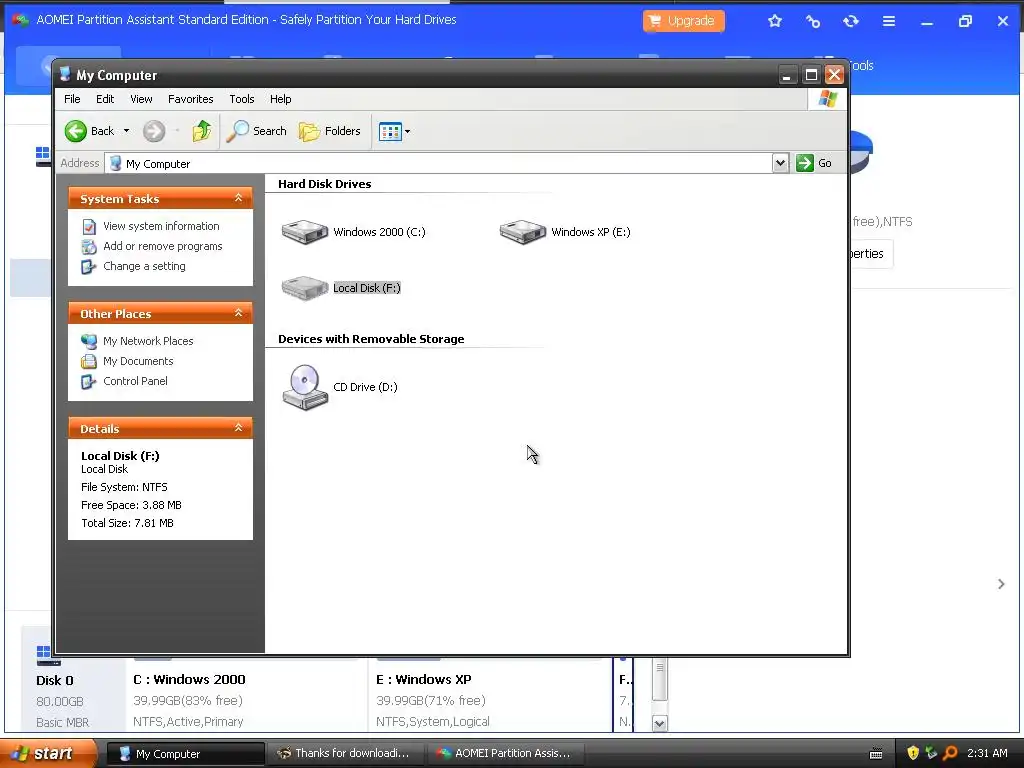Open the Windows 2000 (C:) drive icon
This screenshot has width=1024, height=768.
point(304,232)
